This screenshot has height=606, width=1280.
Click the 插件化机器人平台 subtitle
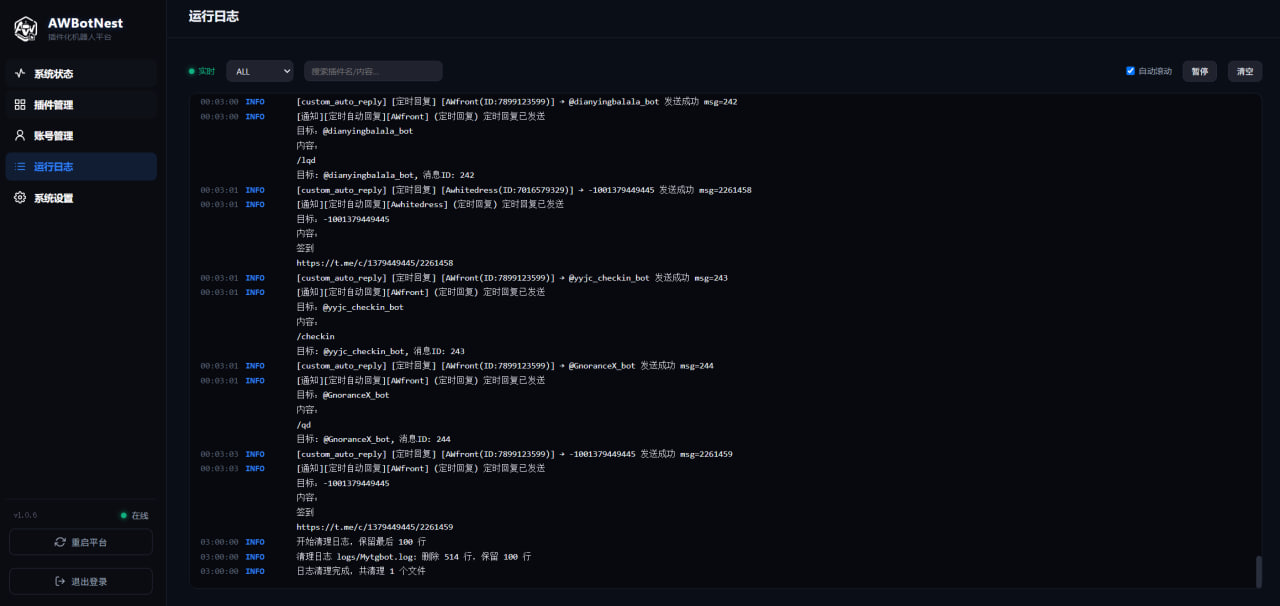coord(80,37)
